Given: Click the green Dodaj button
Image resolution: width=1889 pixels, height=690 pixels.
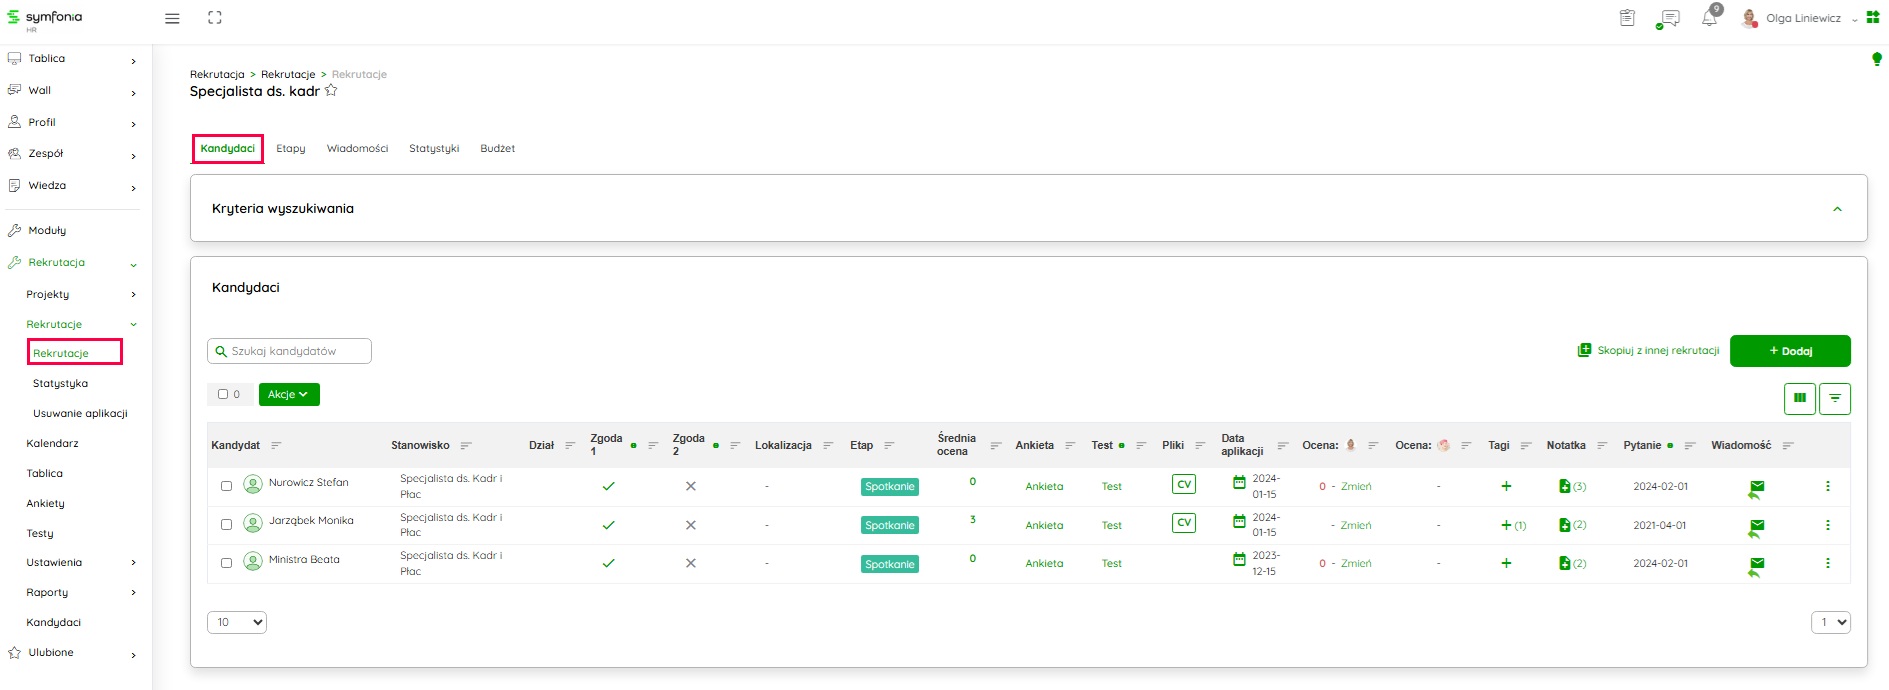Looking at the screenshot, I should 1790,351.
